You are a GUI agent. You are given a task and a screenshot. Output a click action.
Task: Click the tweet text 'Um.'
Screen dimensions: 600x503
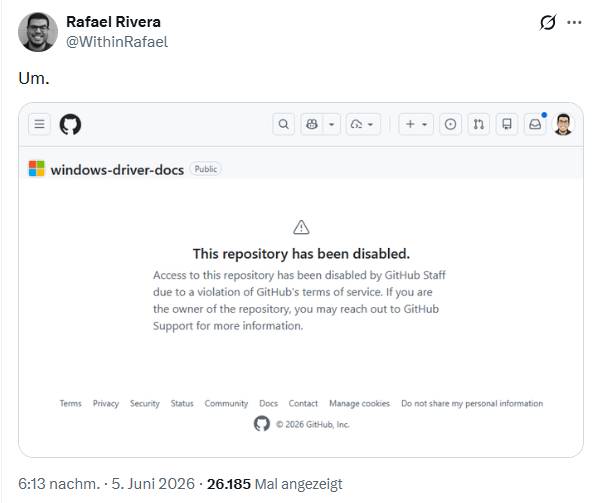pyautogui.click(x=34, y=78)
